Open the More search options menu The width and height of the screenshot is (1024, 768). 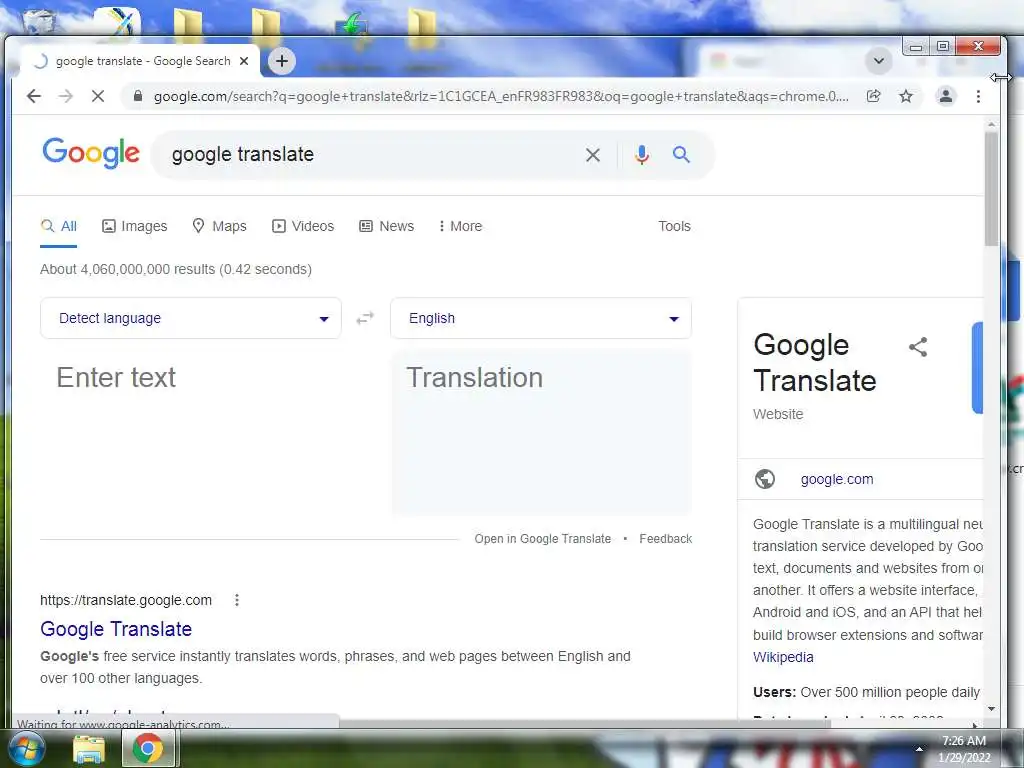[460, 226]
